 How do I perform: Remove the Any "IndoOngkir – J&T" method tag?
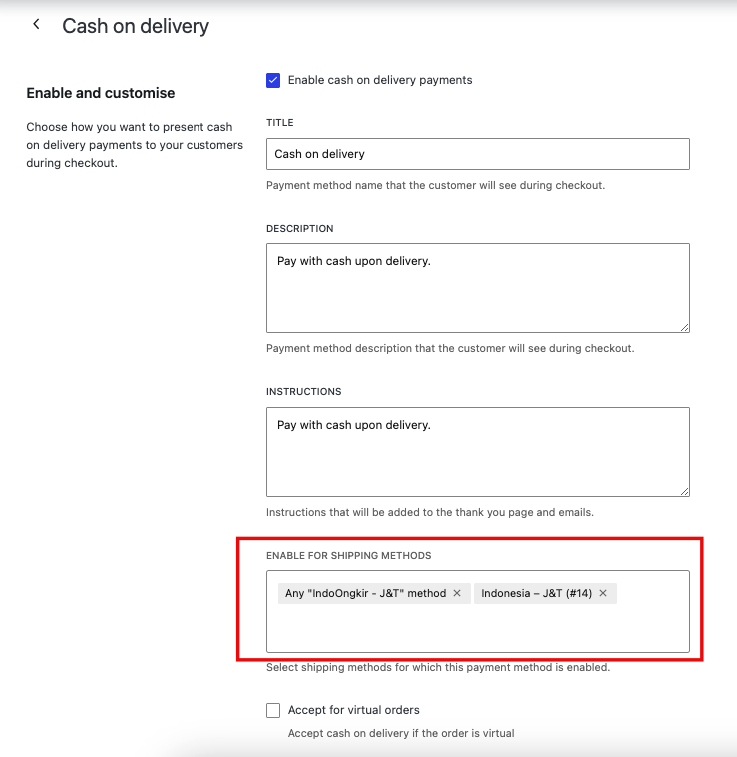tap(457, 593)
